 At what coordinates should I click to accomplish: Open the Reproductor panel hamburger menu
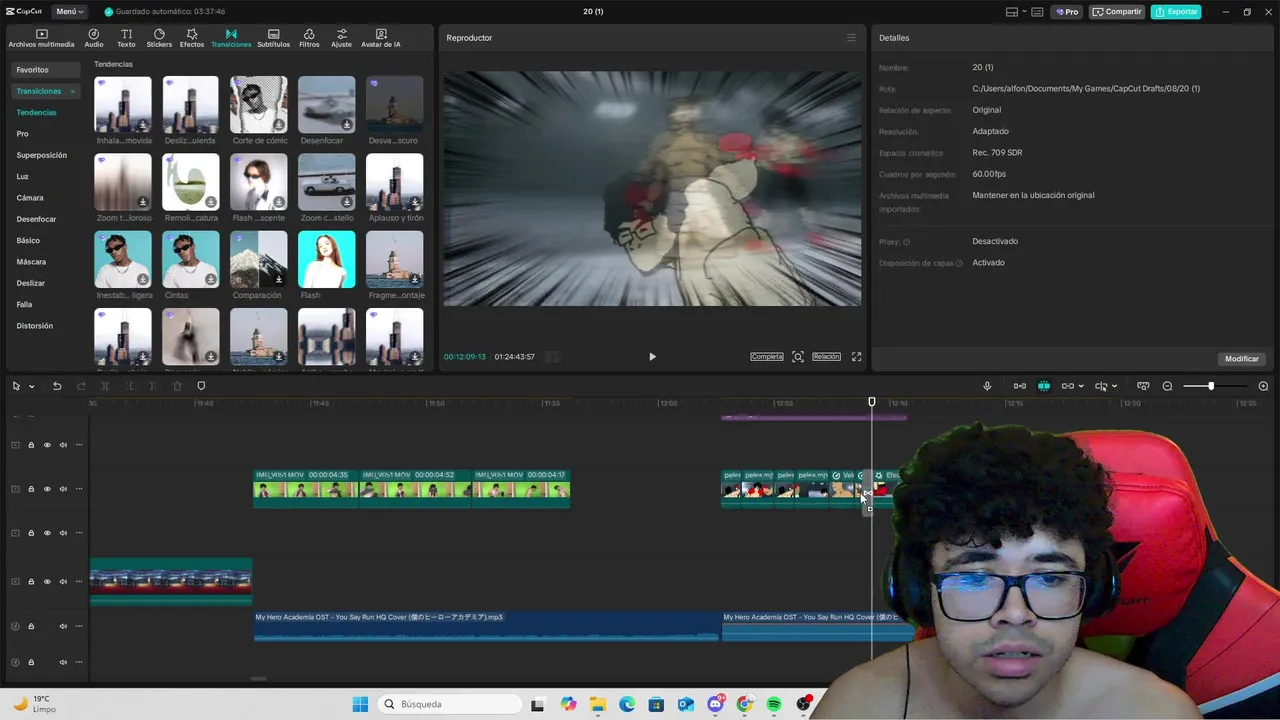pos(851,38)
